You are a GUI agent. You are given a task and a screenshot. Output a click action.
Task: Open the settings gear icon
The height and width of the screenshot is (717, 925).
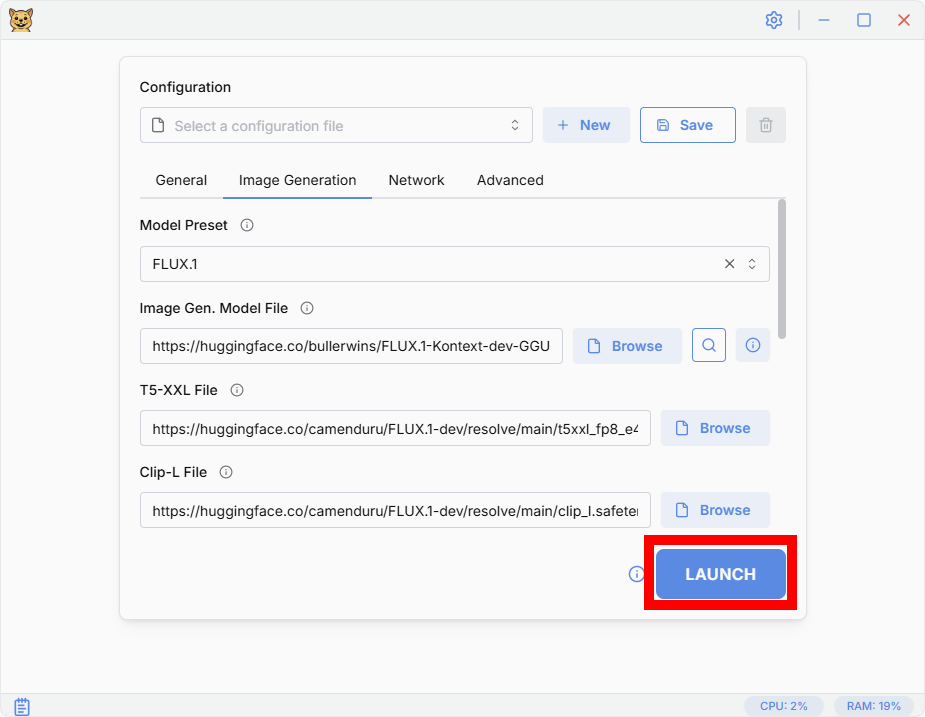[773, 20]
